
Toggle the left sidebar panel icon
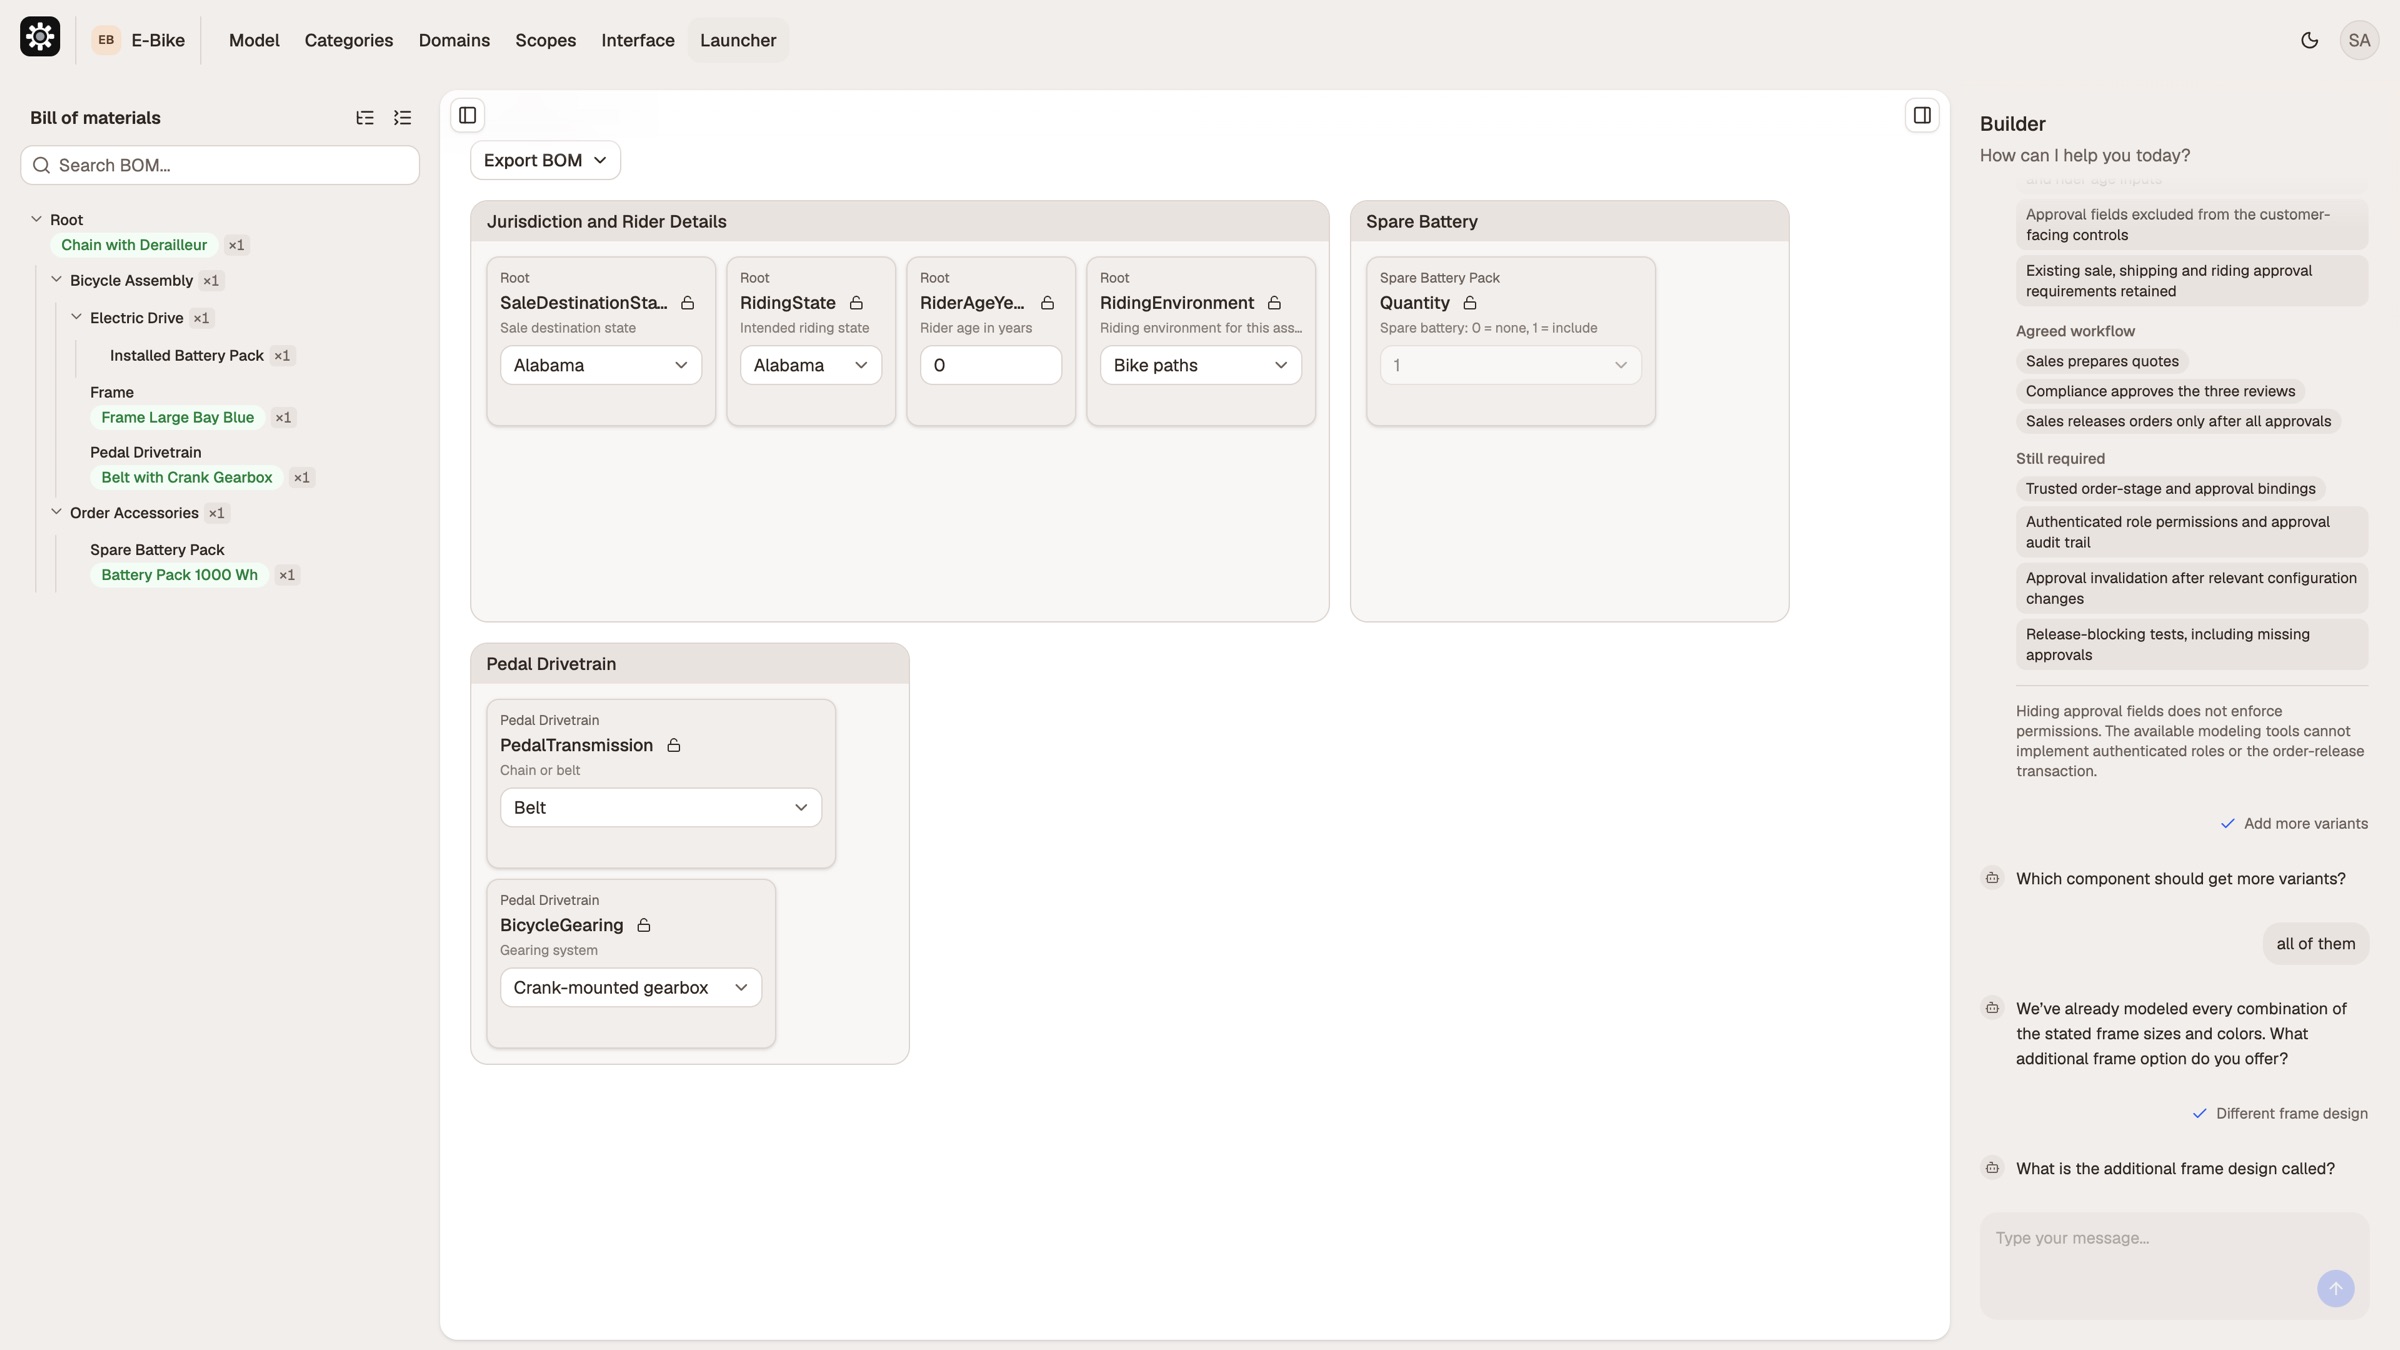467,115
